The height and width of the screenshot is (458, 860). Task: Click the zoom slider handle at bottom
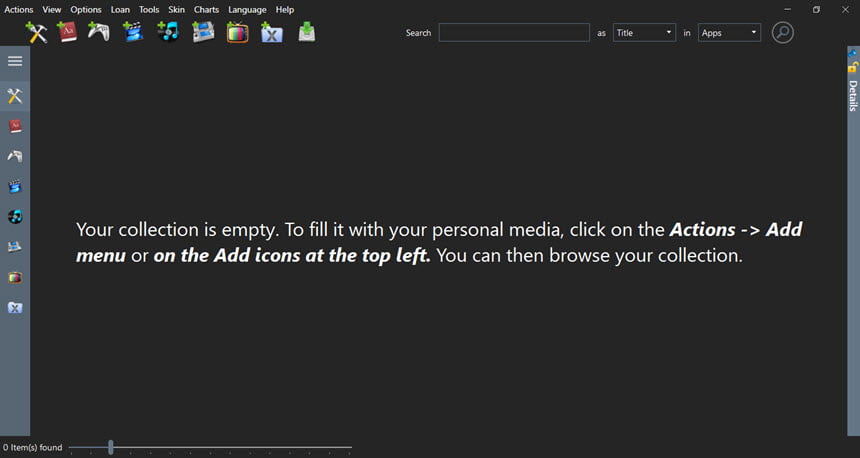click(110, 447)
